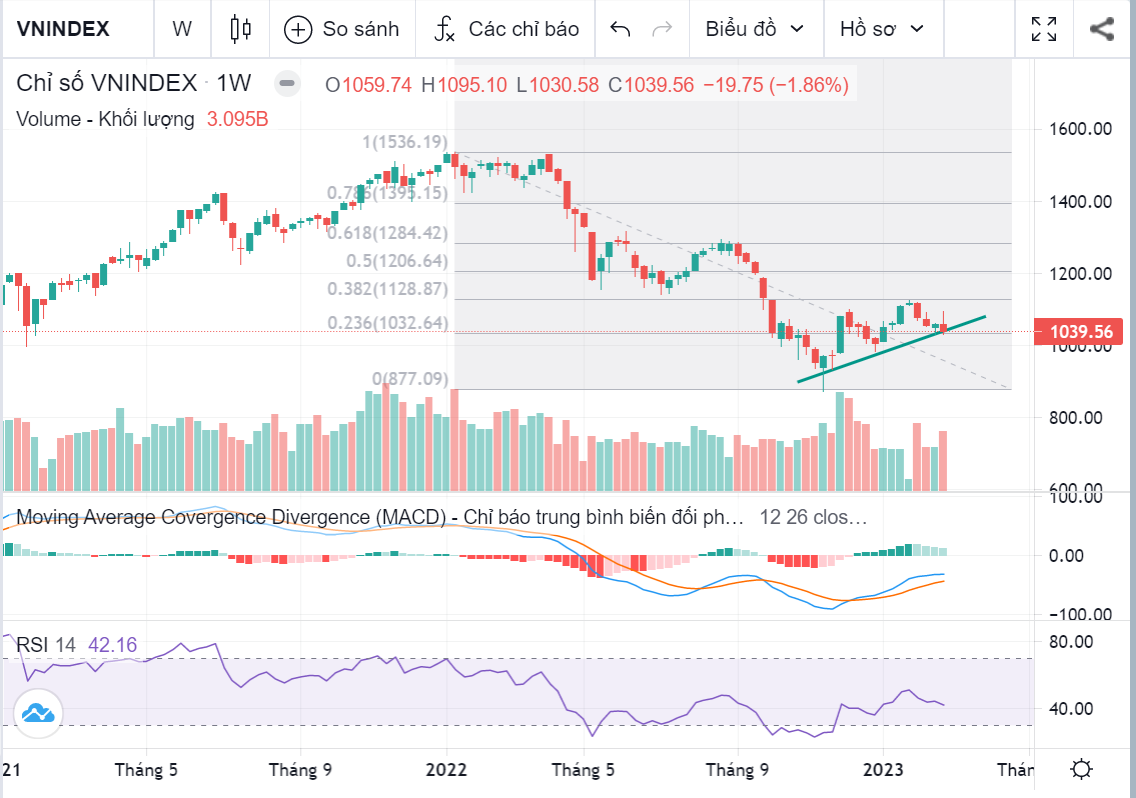Open the cloud chart logo button
This screenshot has height=798, width=1136.
pyautogui.click(x=38, y=714)
